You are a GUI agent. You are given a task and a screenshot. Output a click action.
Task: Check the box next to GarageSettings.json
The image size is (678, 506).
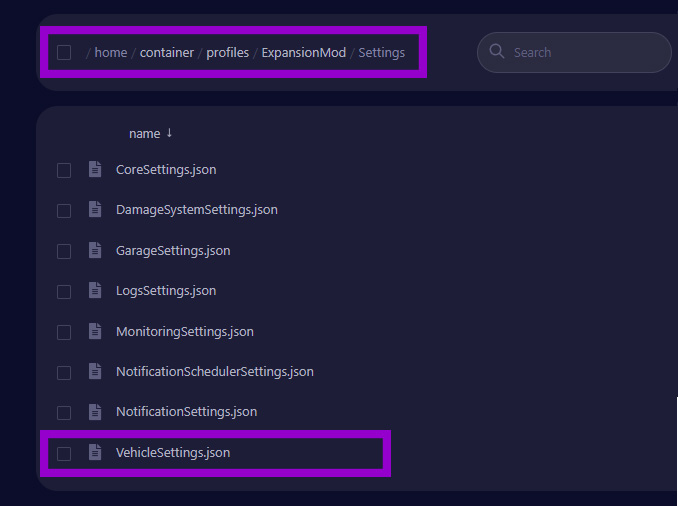coord(64,251)
